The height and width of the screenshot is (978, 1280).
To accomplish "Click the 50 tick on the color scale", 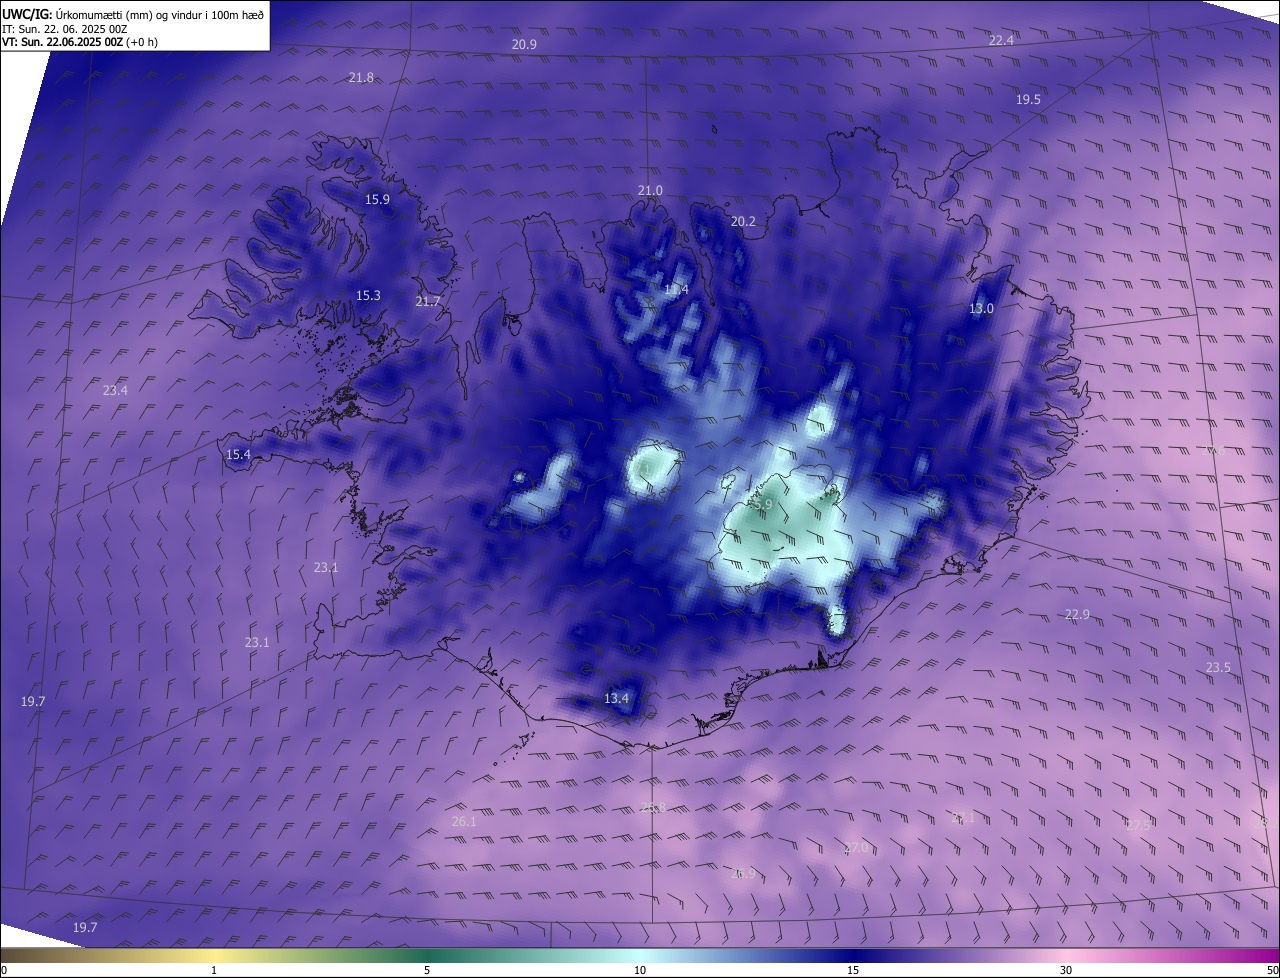I will click(x=1272, y=971).
